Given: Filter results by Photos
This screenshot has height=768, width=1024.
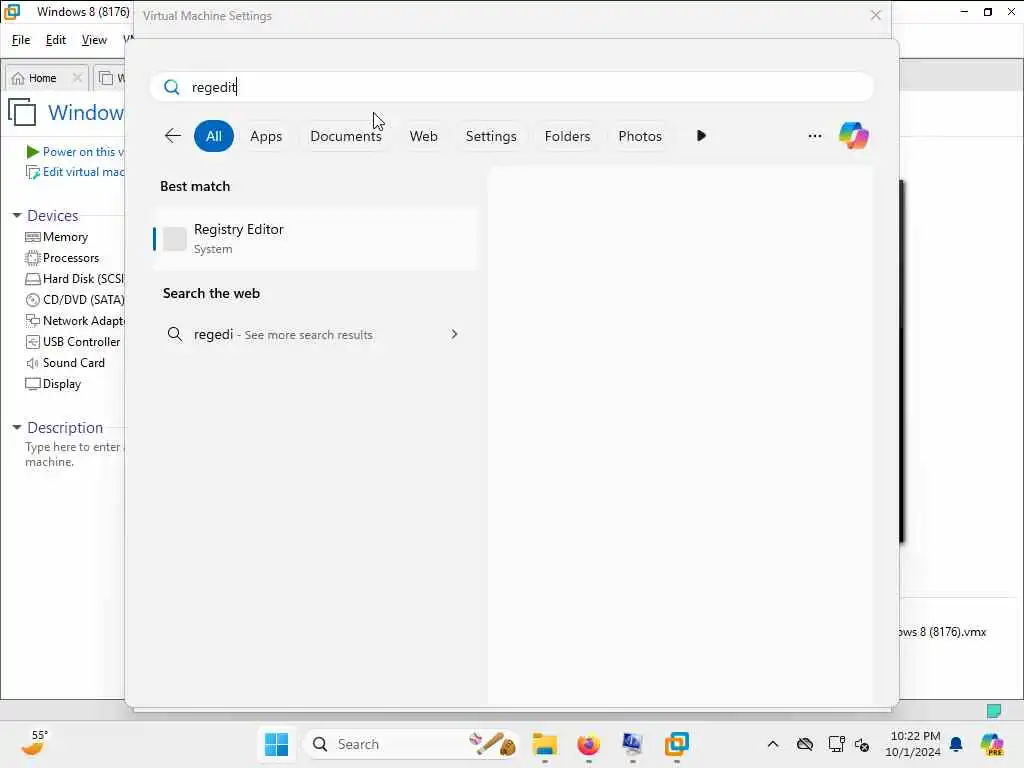Looking at the screenshot, I should pos(639,136).
